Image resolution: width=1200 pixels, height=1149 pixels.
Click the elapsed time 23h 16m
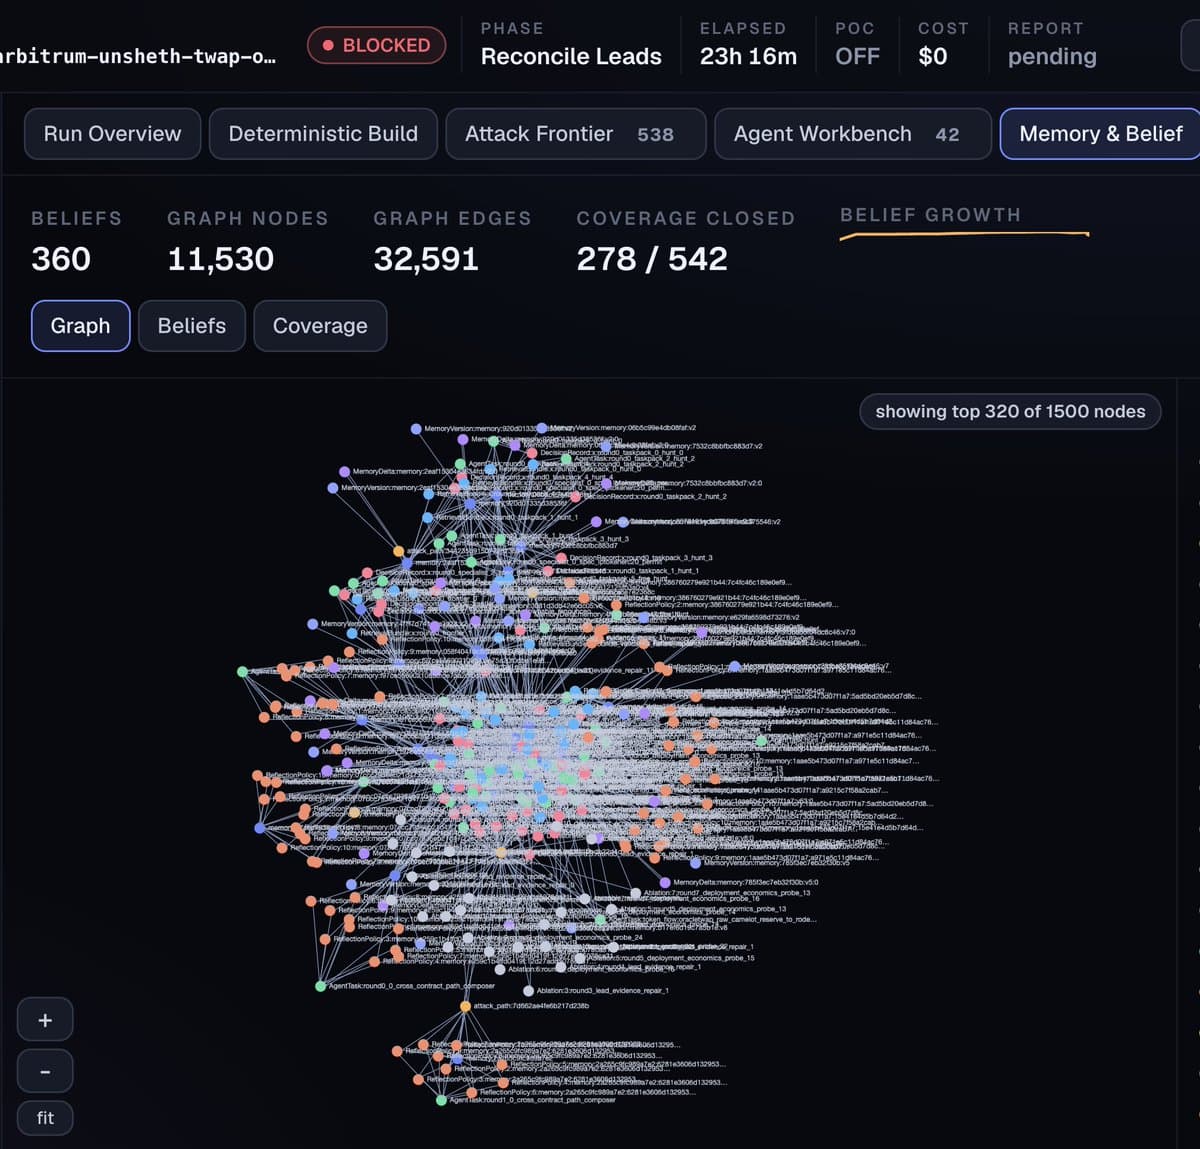point(748,56)
